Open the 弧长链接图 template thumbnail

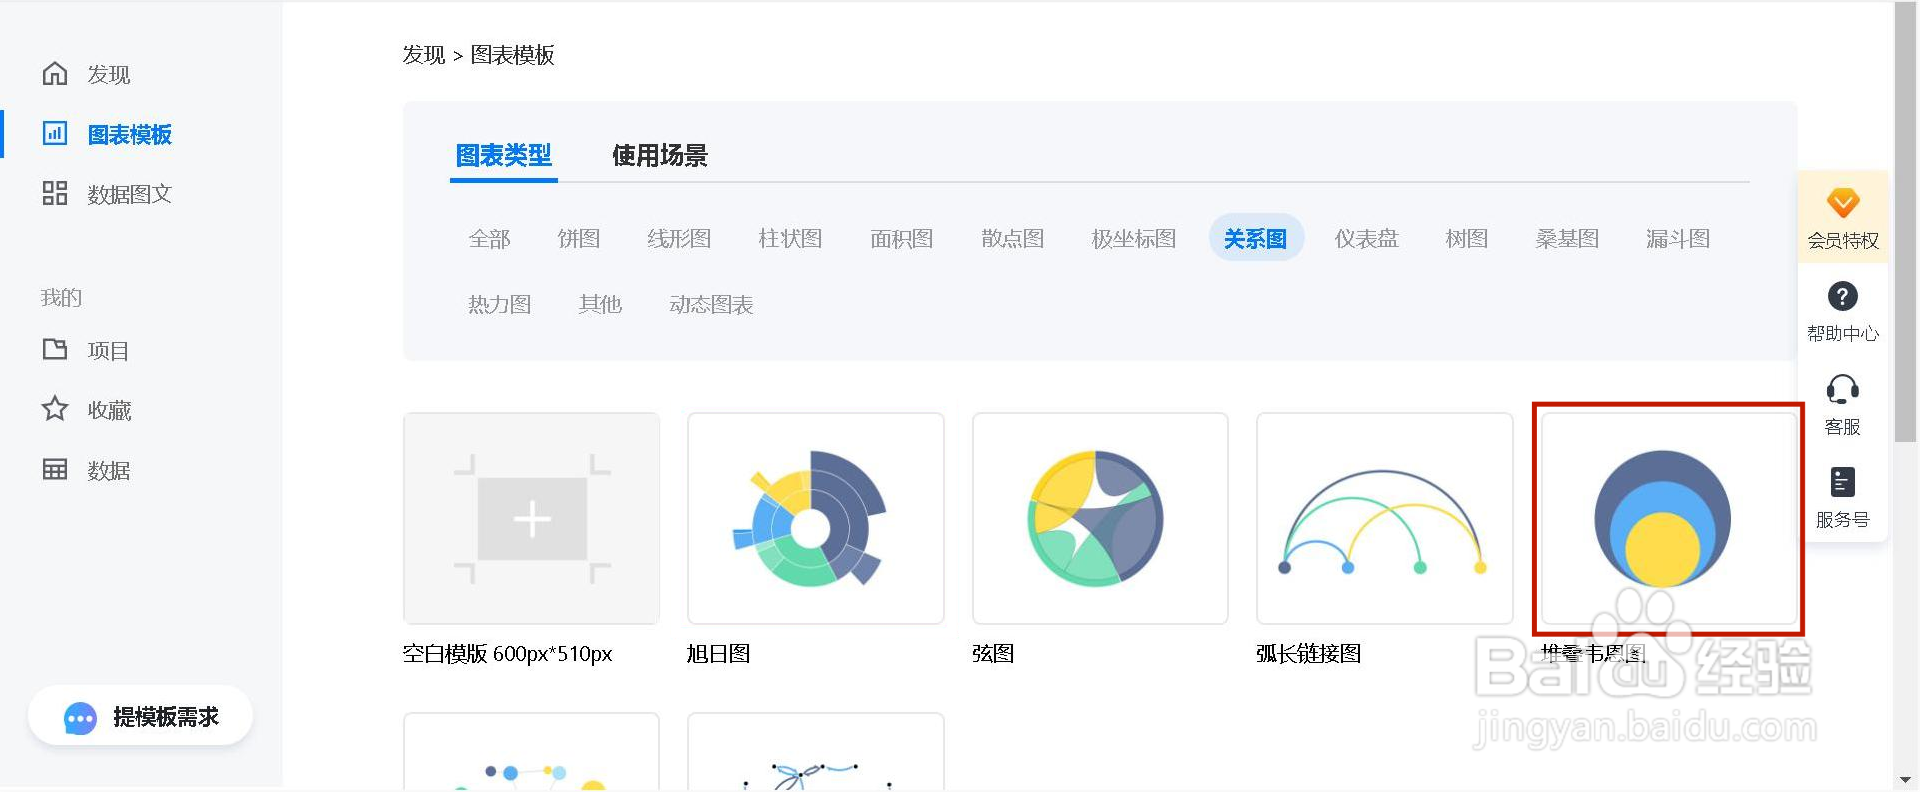pos(1385,518)
